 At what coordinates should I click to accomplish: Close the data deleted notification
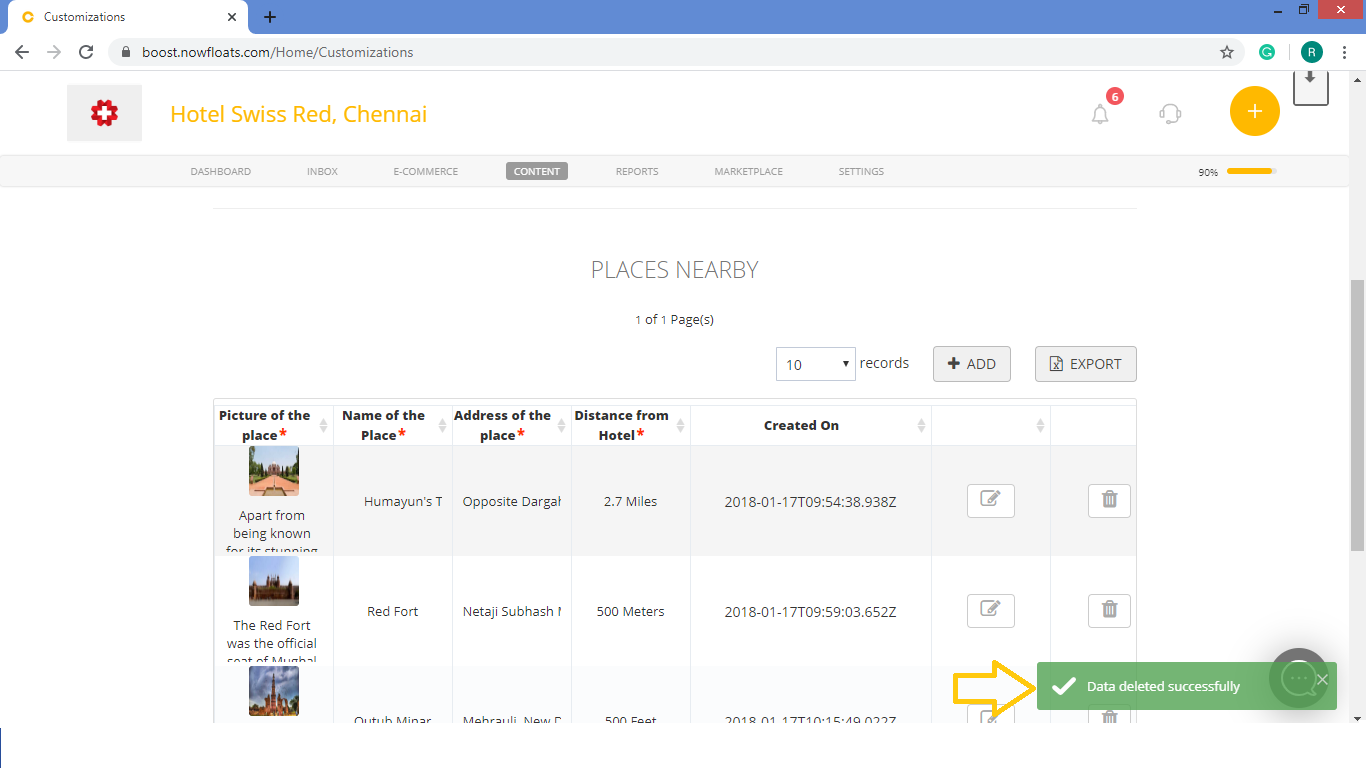[1322, 679]
